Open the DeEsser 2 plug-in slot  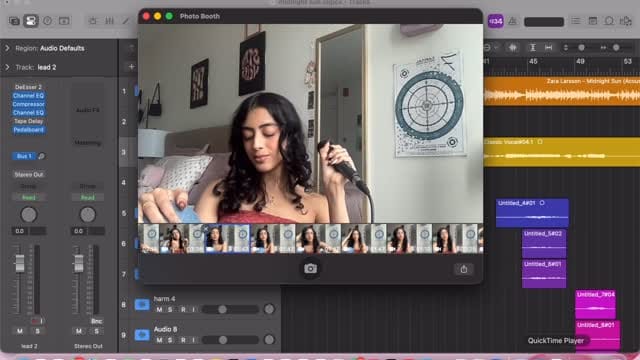click(28, 87)
